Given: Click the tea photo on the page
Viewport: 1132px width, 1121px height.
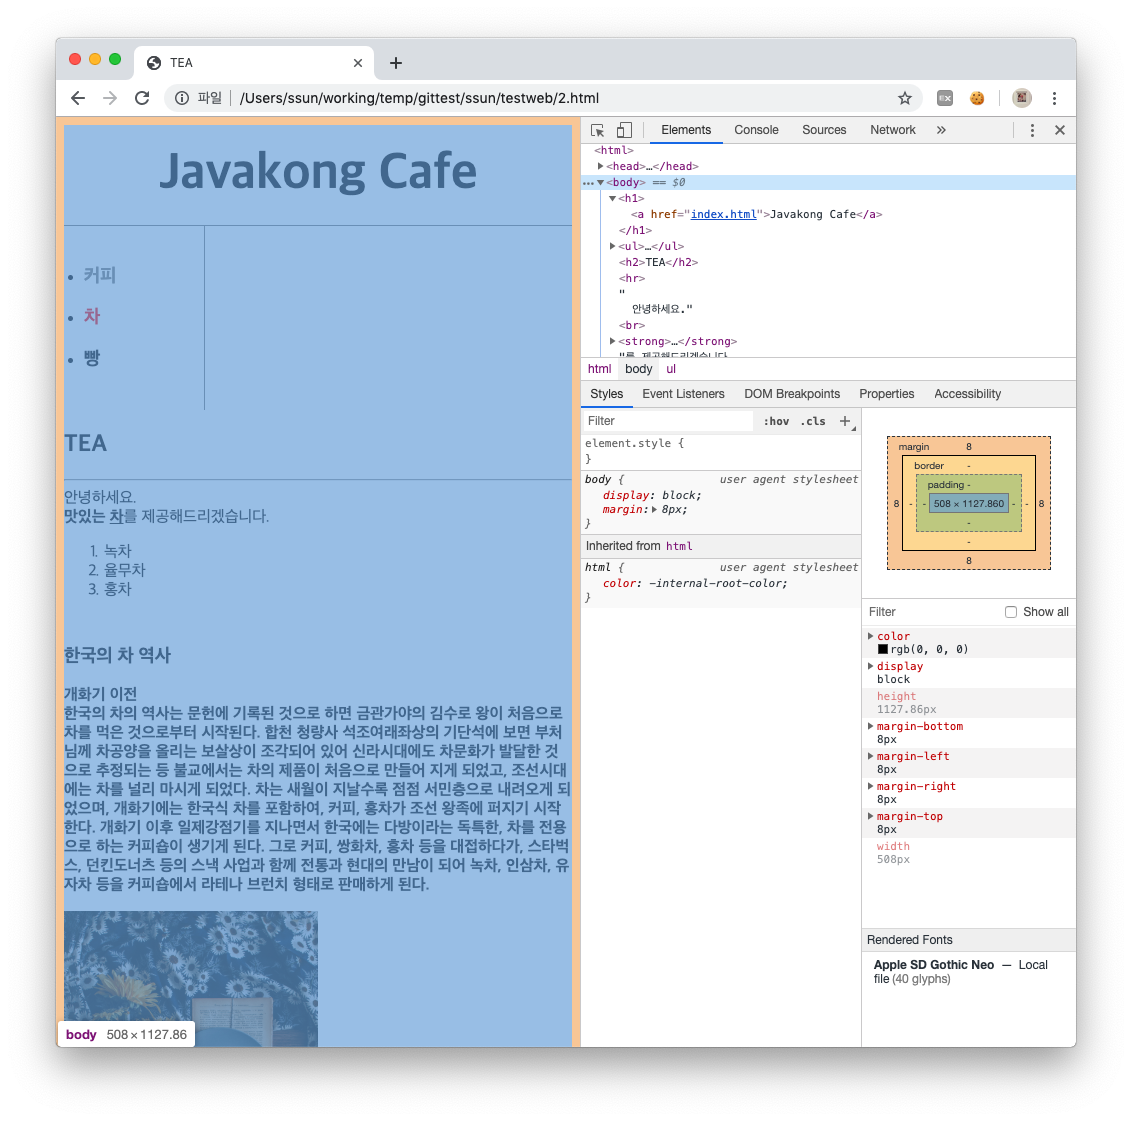Looking at the screenshot, I should coord(191,979).
